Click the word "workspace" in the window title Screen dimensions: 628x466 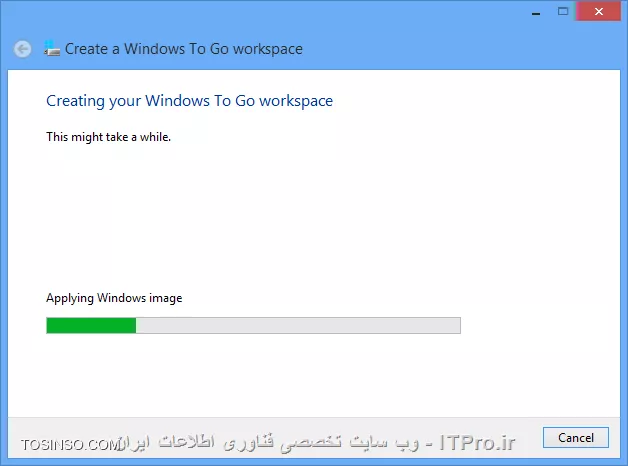(x=268, y=49)
